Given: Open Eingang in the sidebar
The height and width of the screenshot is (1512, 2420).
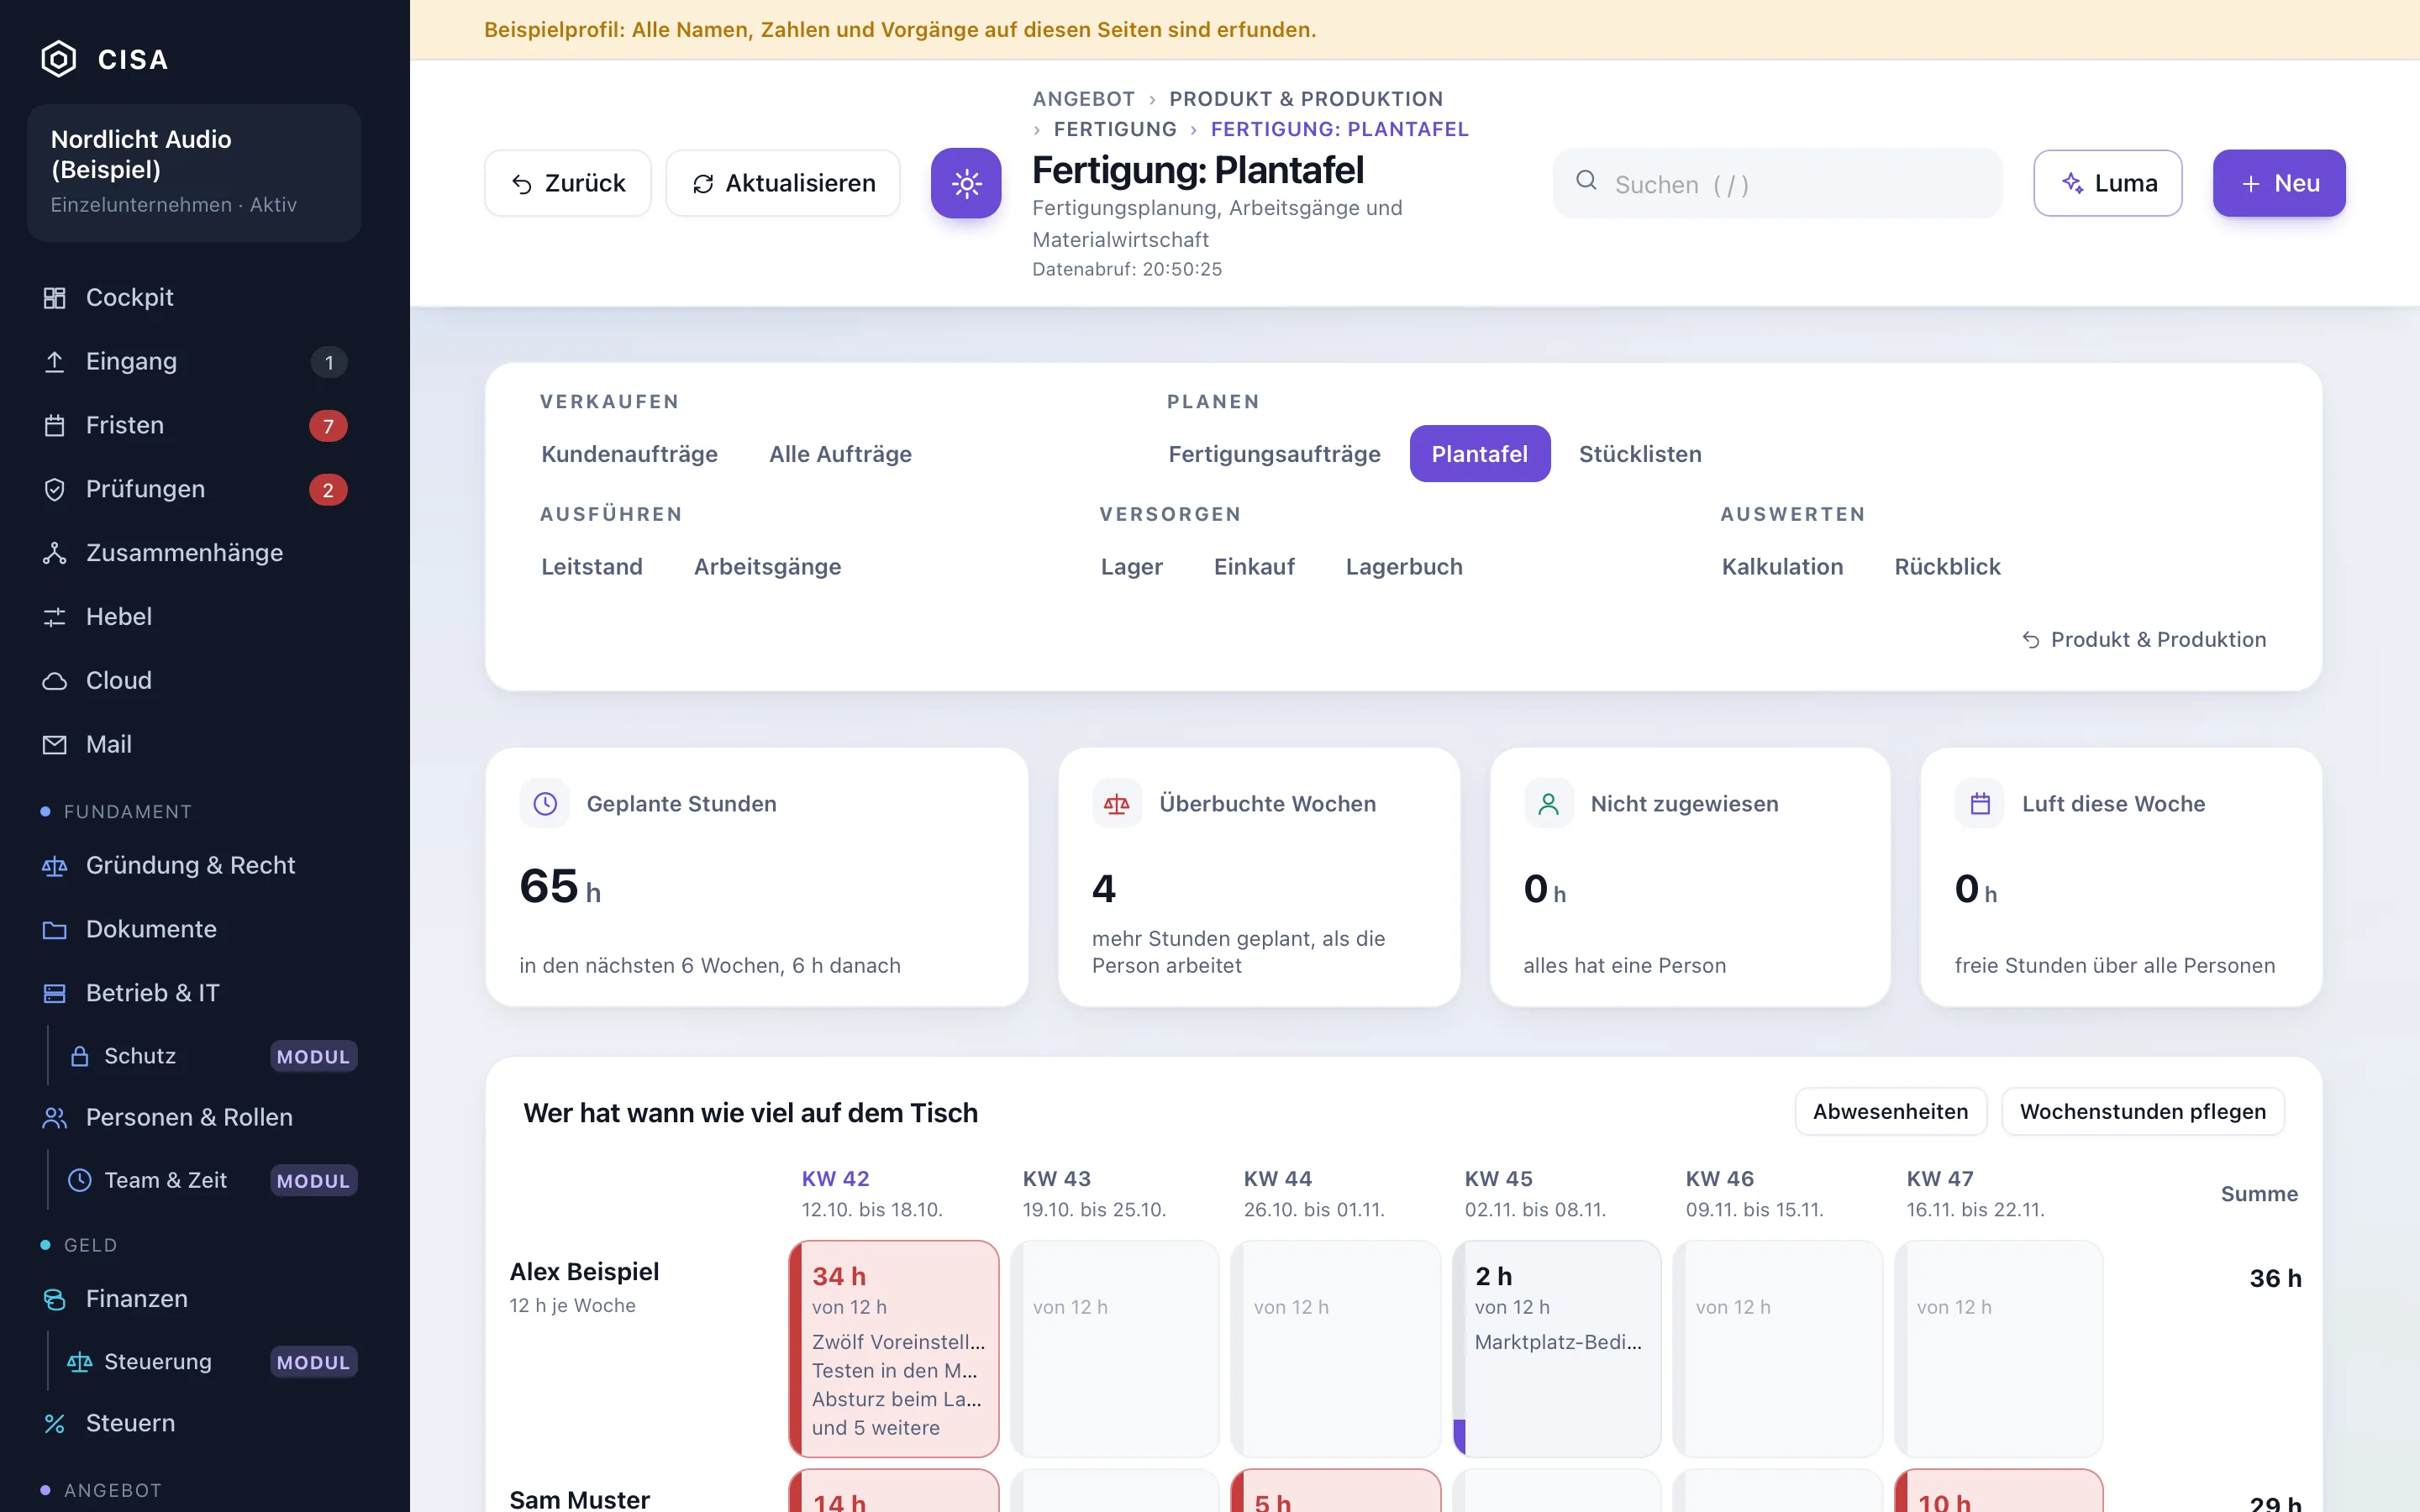Looking at the screenshot, I should tap(194, 361).
